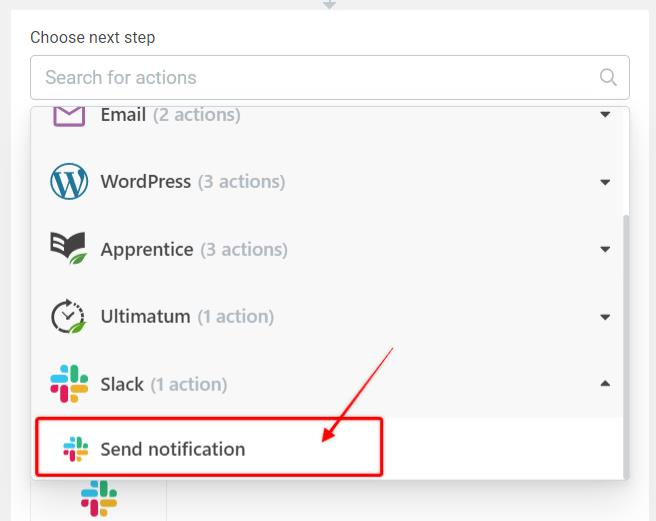Expand the Email actions arrow

pos(605,115)
